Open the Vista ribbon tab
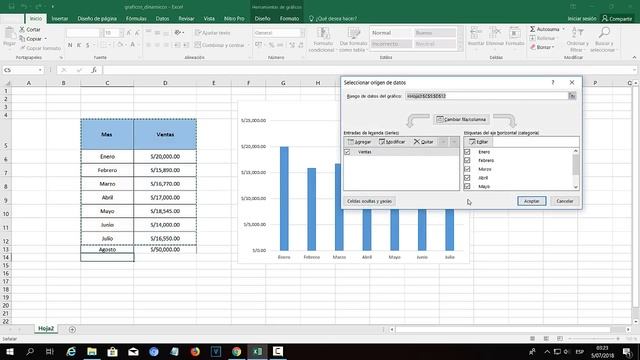The width and height of the screenshot is (640, 360). pyautogui.click(x=209, y=18)
